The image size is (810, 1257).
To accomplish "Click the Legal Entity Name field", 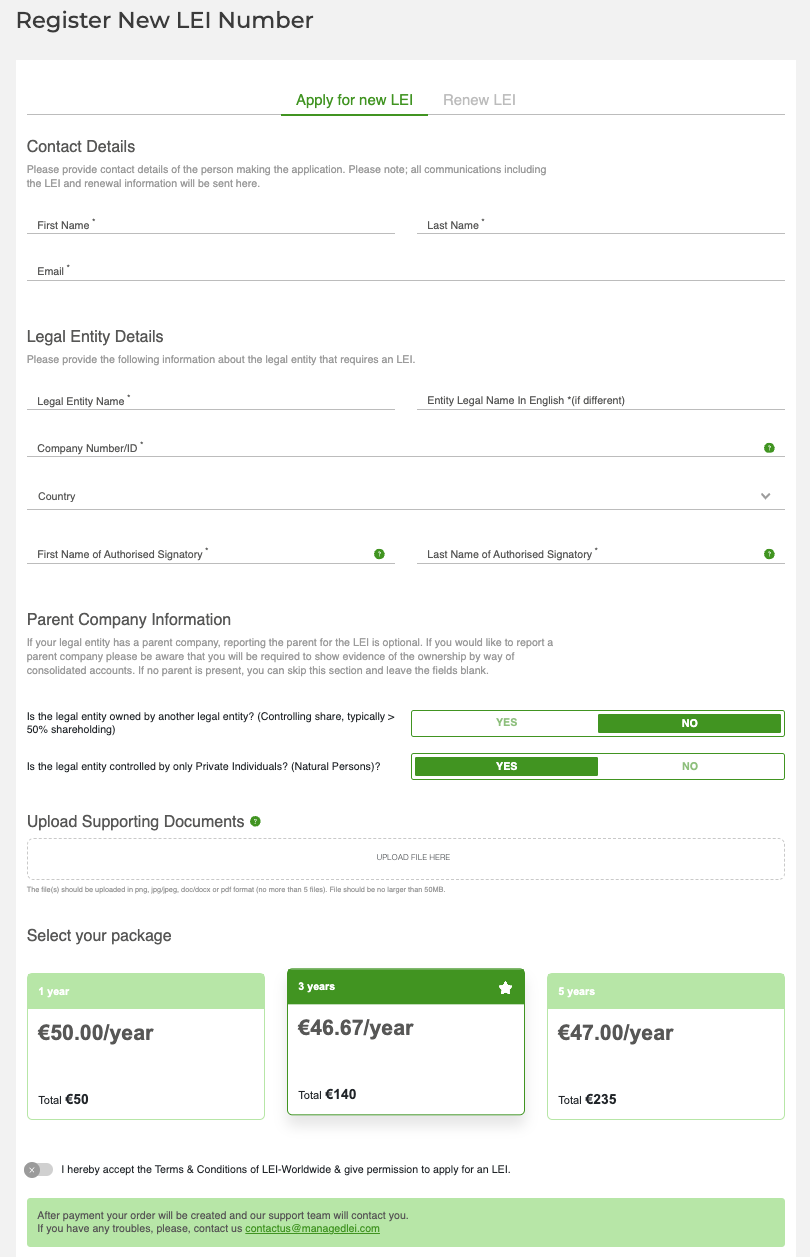I will (x=211, y=401).
